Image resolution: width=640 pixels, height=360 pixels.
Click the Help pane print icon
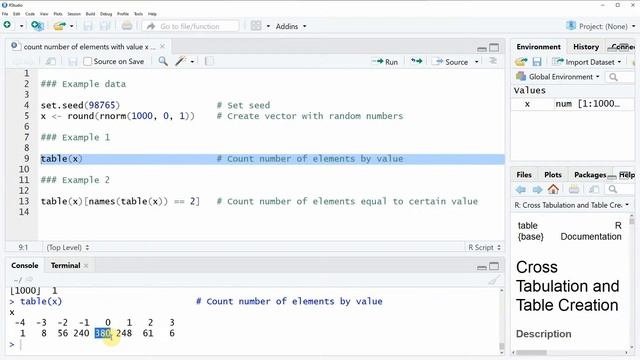[x=574, y=189]
